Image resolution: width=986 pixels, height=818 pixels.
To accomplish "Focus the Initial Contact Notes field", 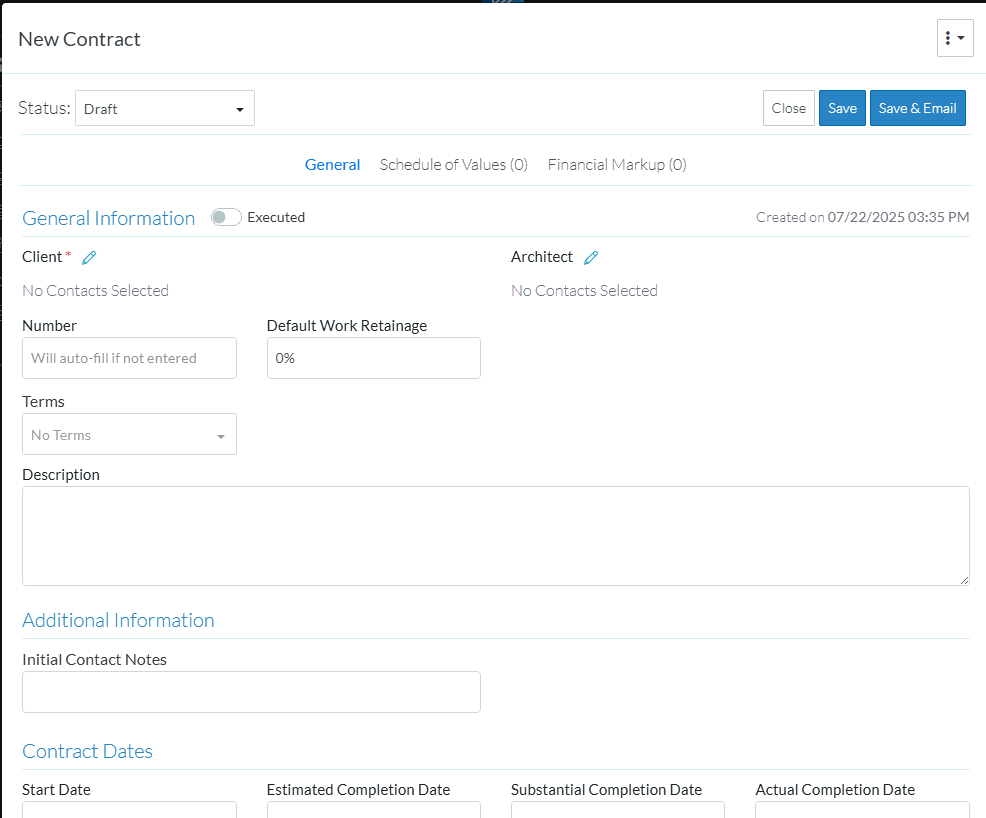I will [x=251, y=692].
